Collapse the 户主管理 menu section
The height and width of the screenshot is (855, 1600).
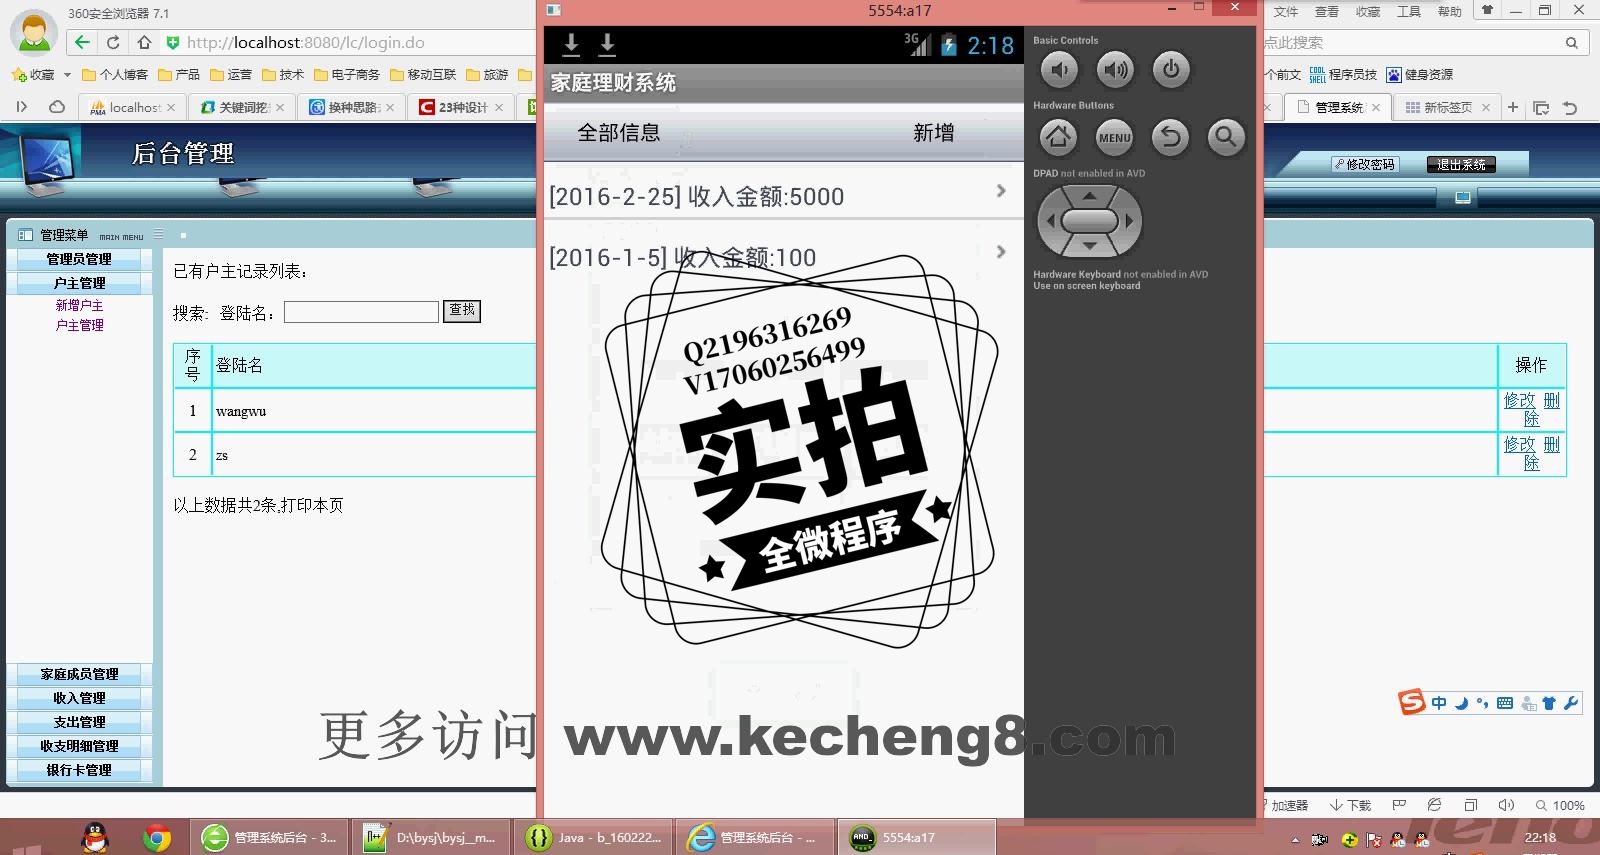pyautogui.click(x=79, y=283)
